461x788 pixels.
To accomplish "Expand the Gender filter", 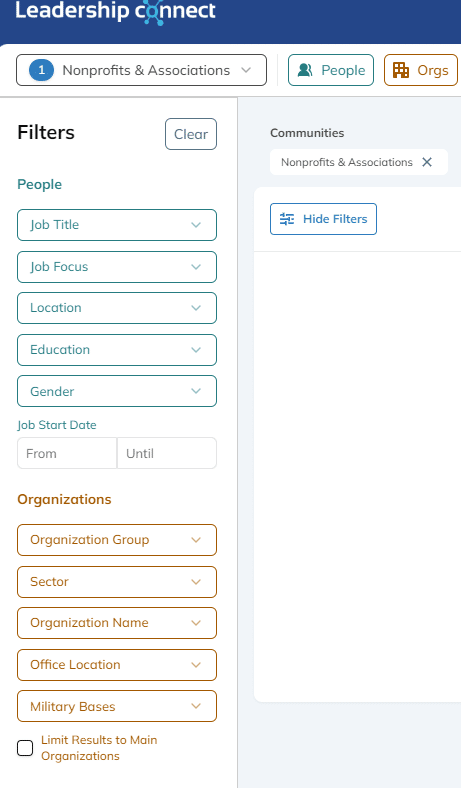I will point(117,391).
